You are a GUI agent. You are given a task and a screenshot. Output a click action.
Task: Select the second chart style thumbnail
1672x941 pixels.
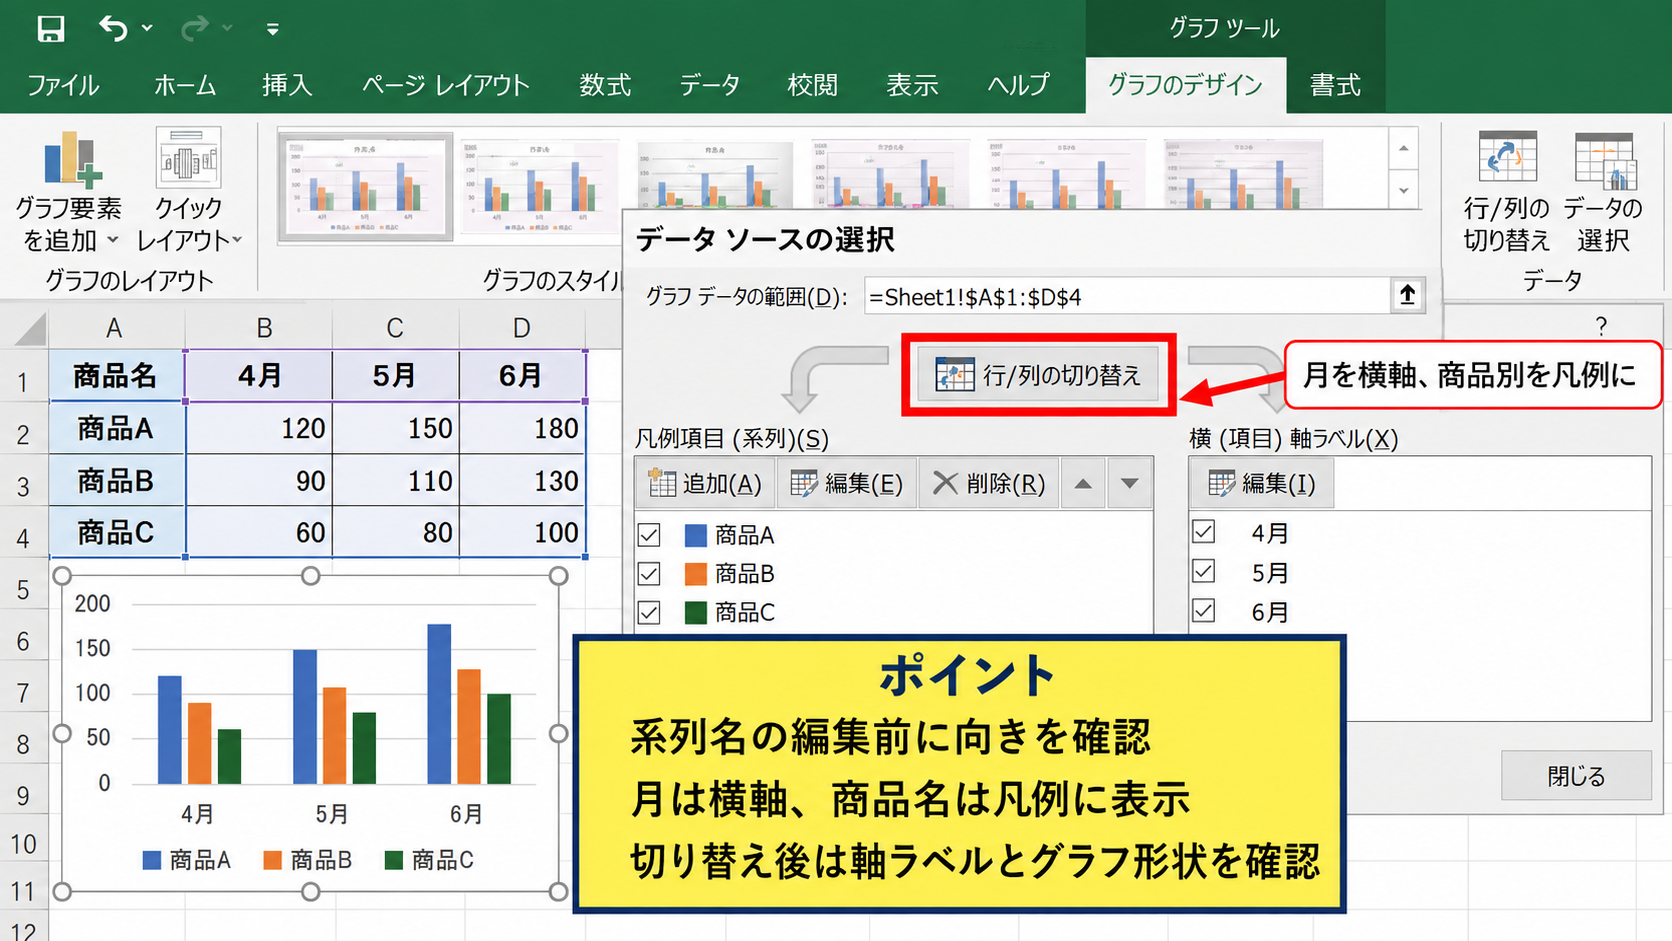click(540, 186)
